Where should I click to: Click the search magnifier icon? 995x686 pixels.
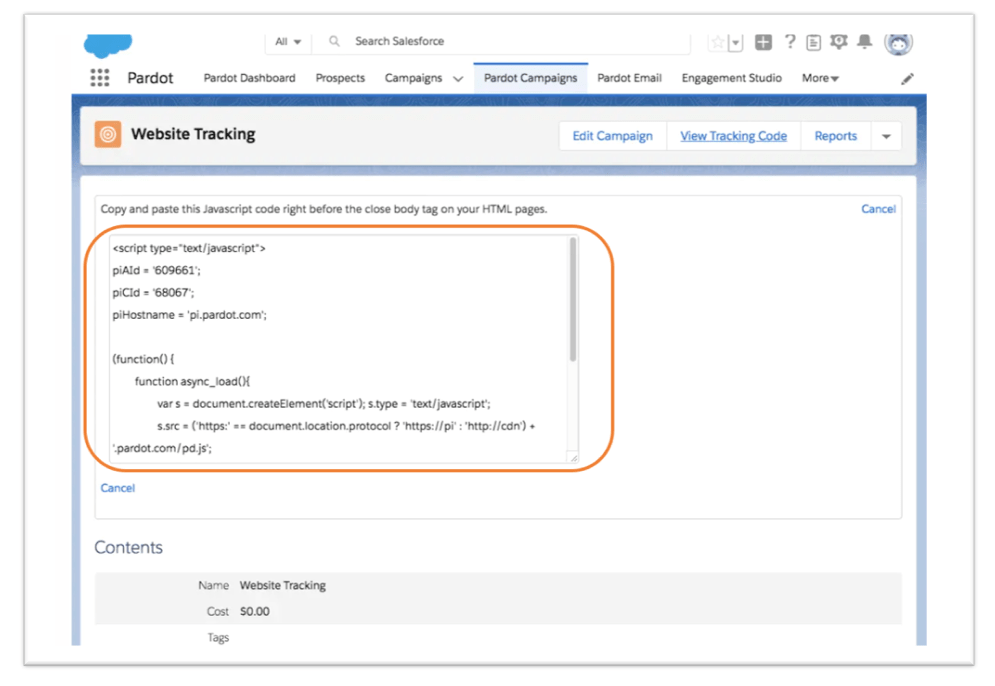[x=334, y=41]
